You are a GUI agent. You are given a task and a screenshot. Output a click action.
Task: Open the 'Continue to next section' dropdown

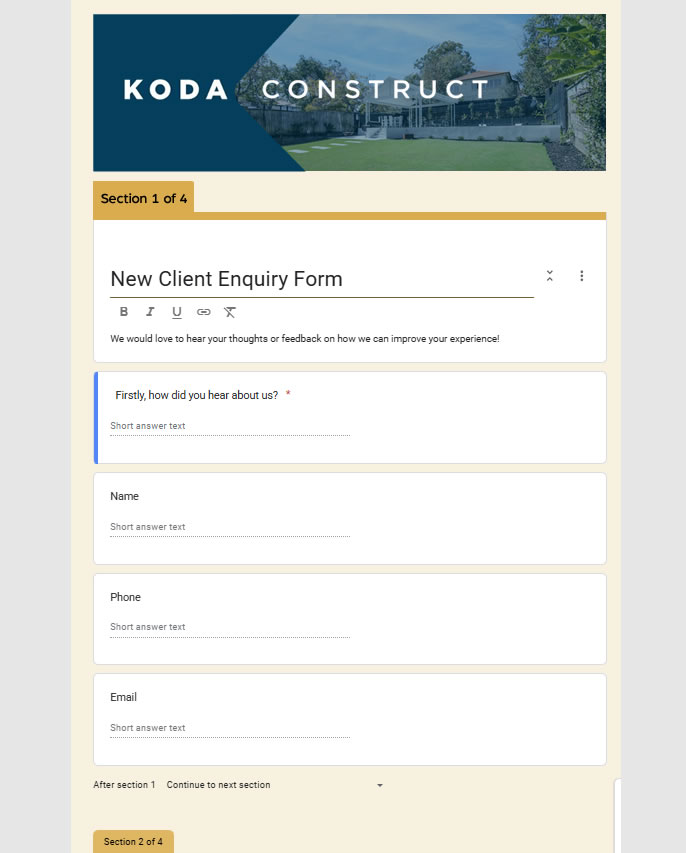click(x=218, y=785)
